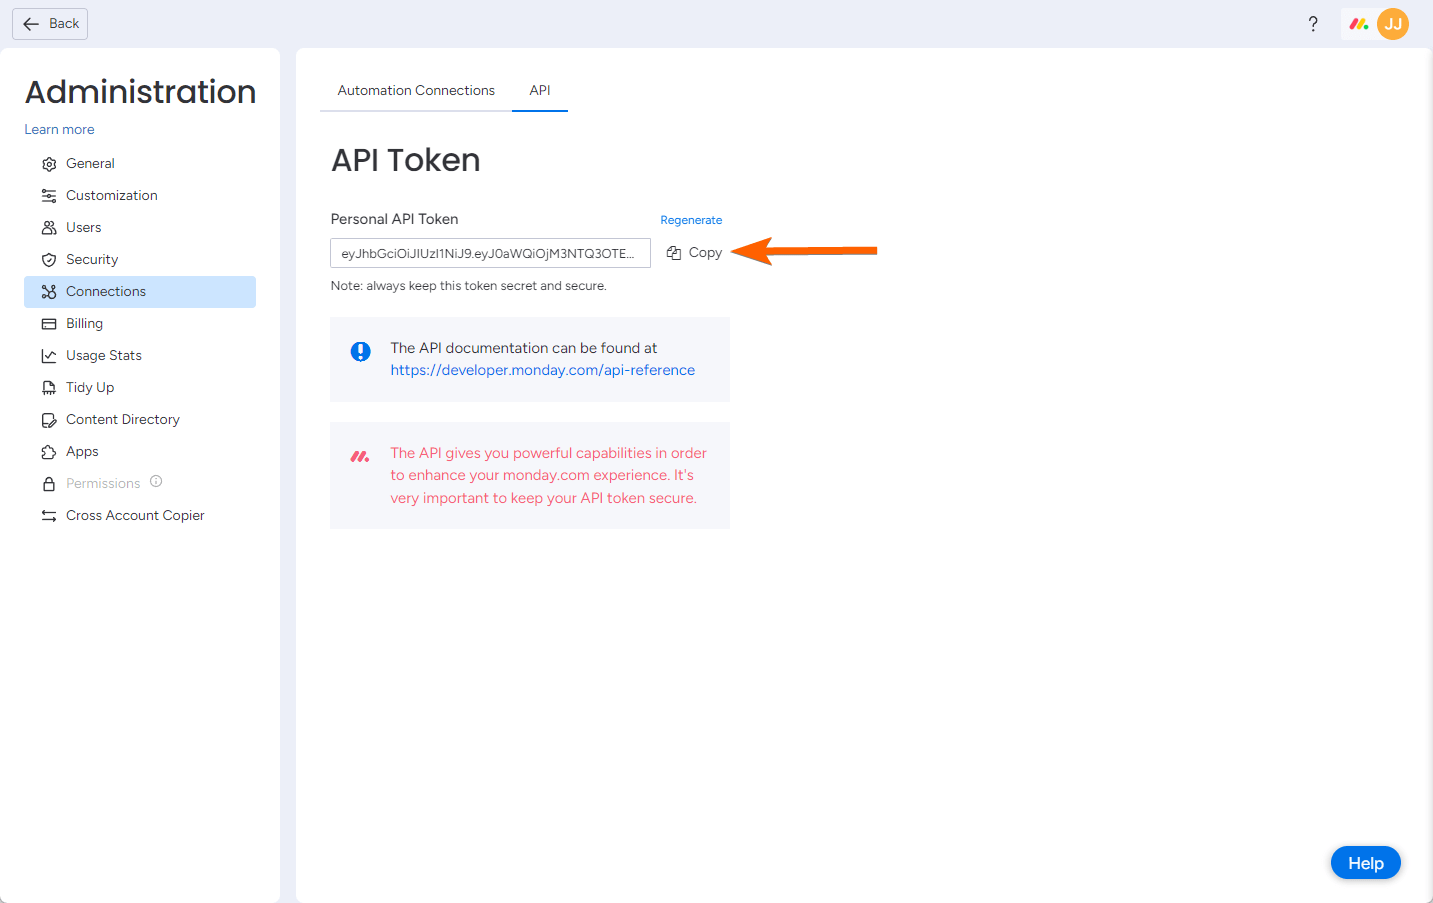Viewport: 1433px width, 903px height.
Task: Open the blue Help button
Action: coord(1365,863)
